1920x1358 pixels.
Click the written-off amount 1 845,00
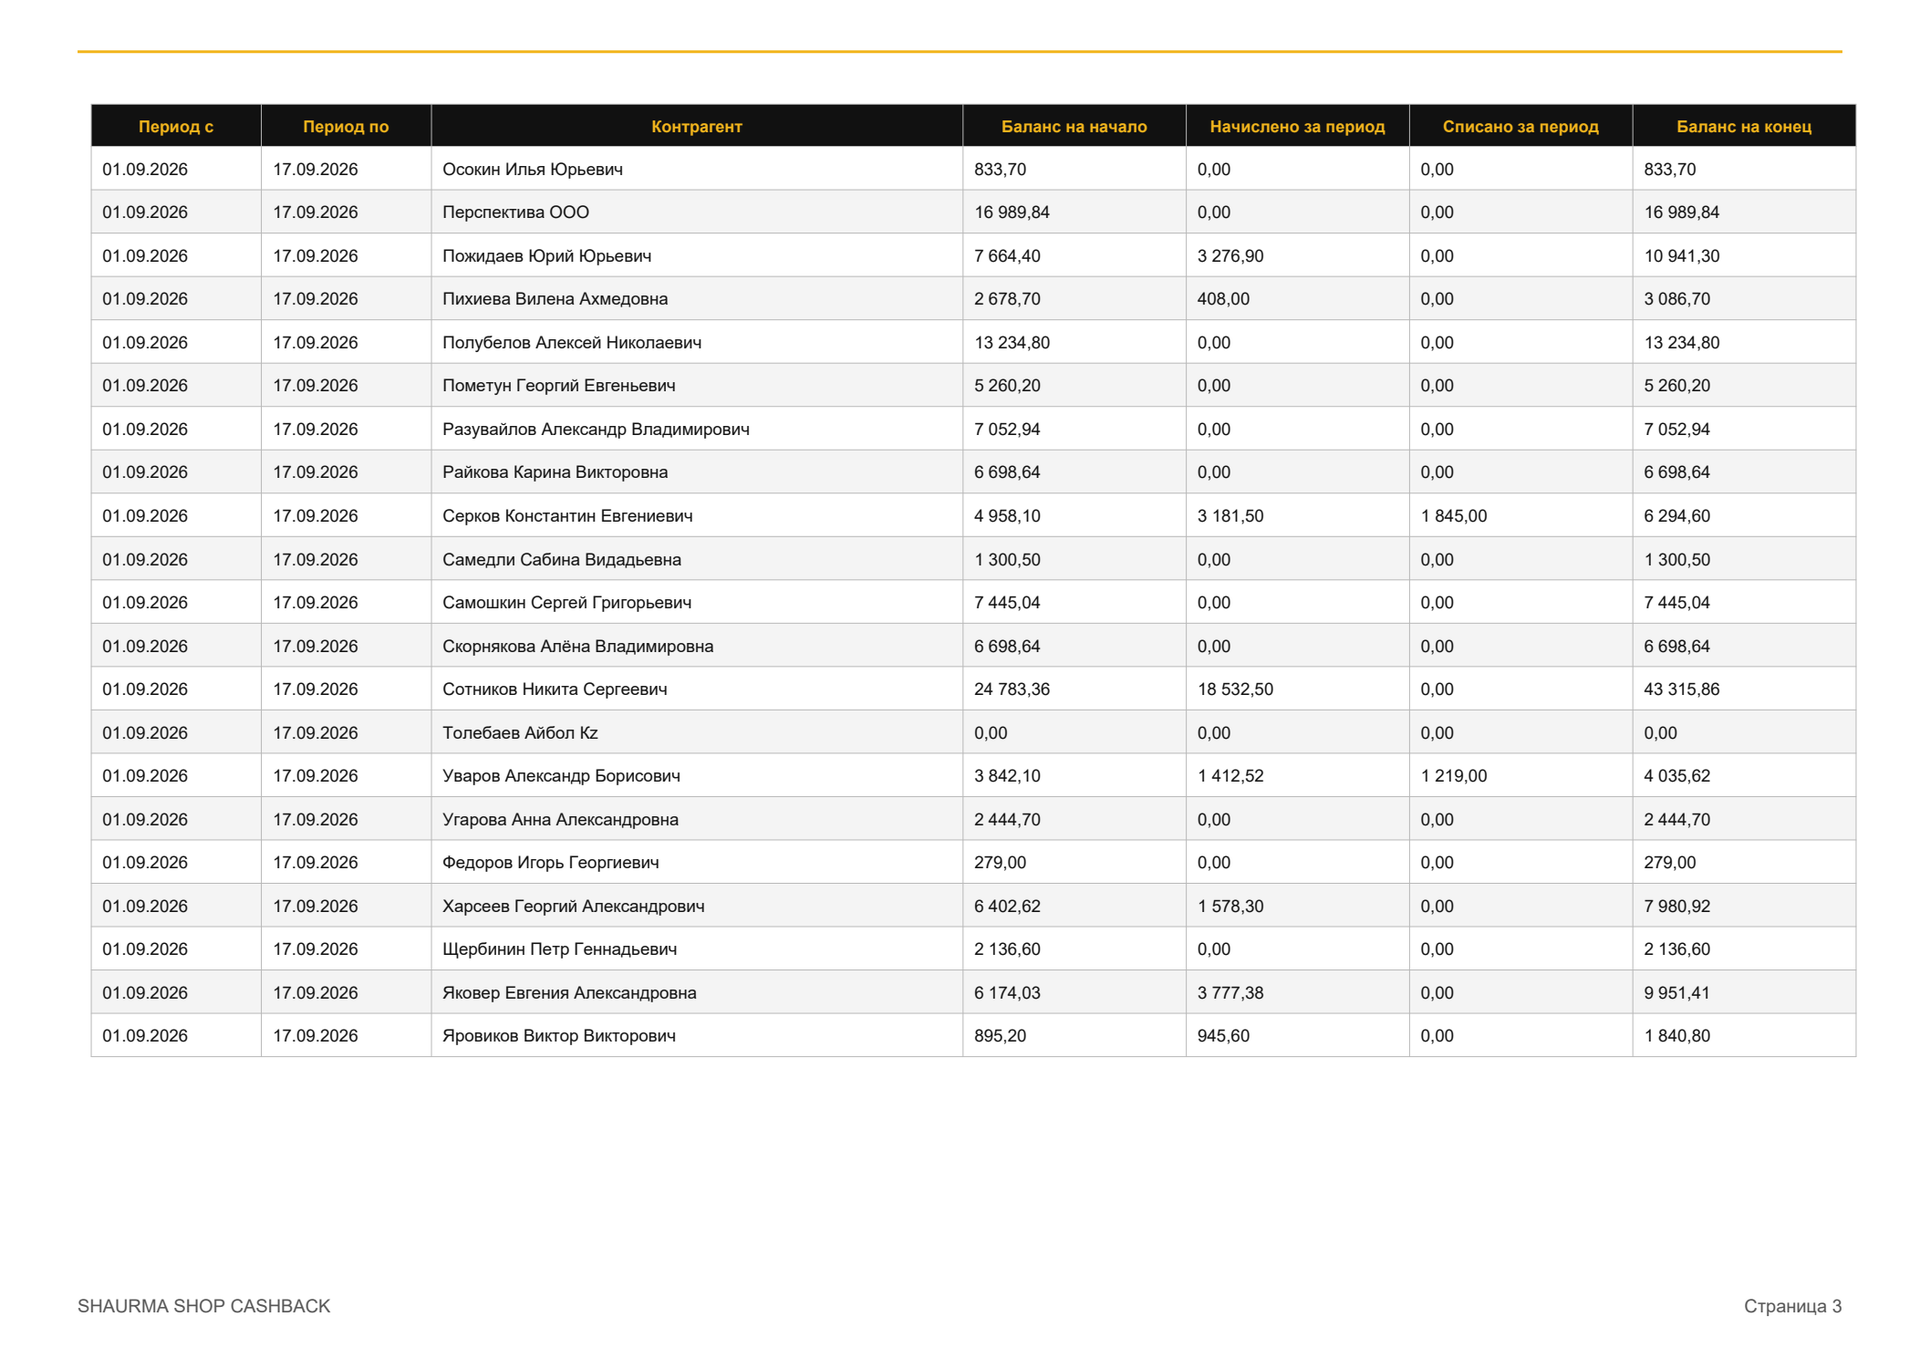[x=1454, y=516]
